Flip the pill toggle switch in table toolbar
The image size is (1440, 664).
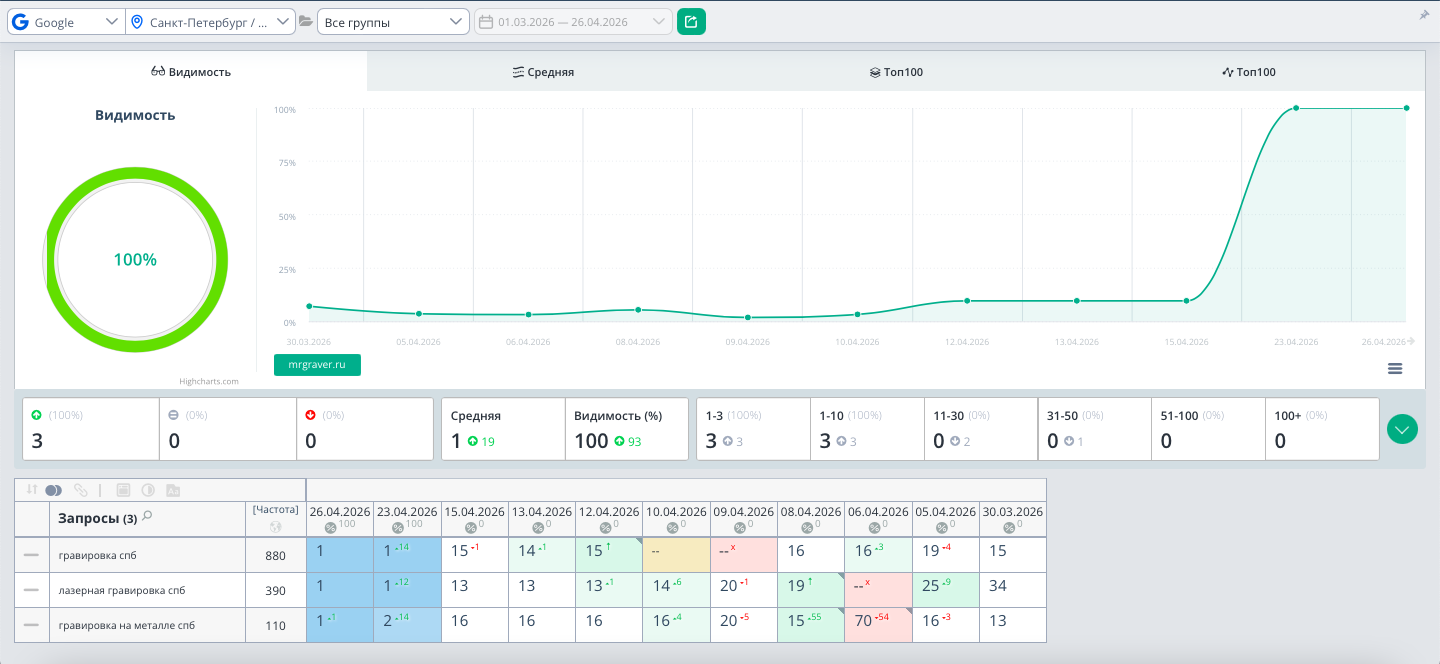click(x=54, y=490)
